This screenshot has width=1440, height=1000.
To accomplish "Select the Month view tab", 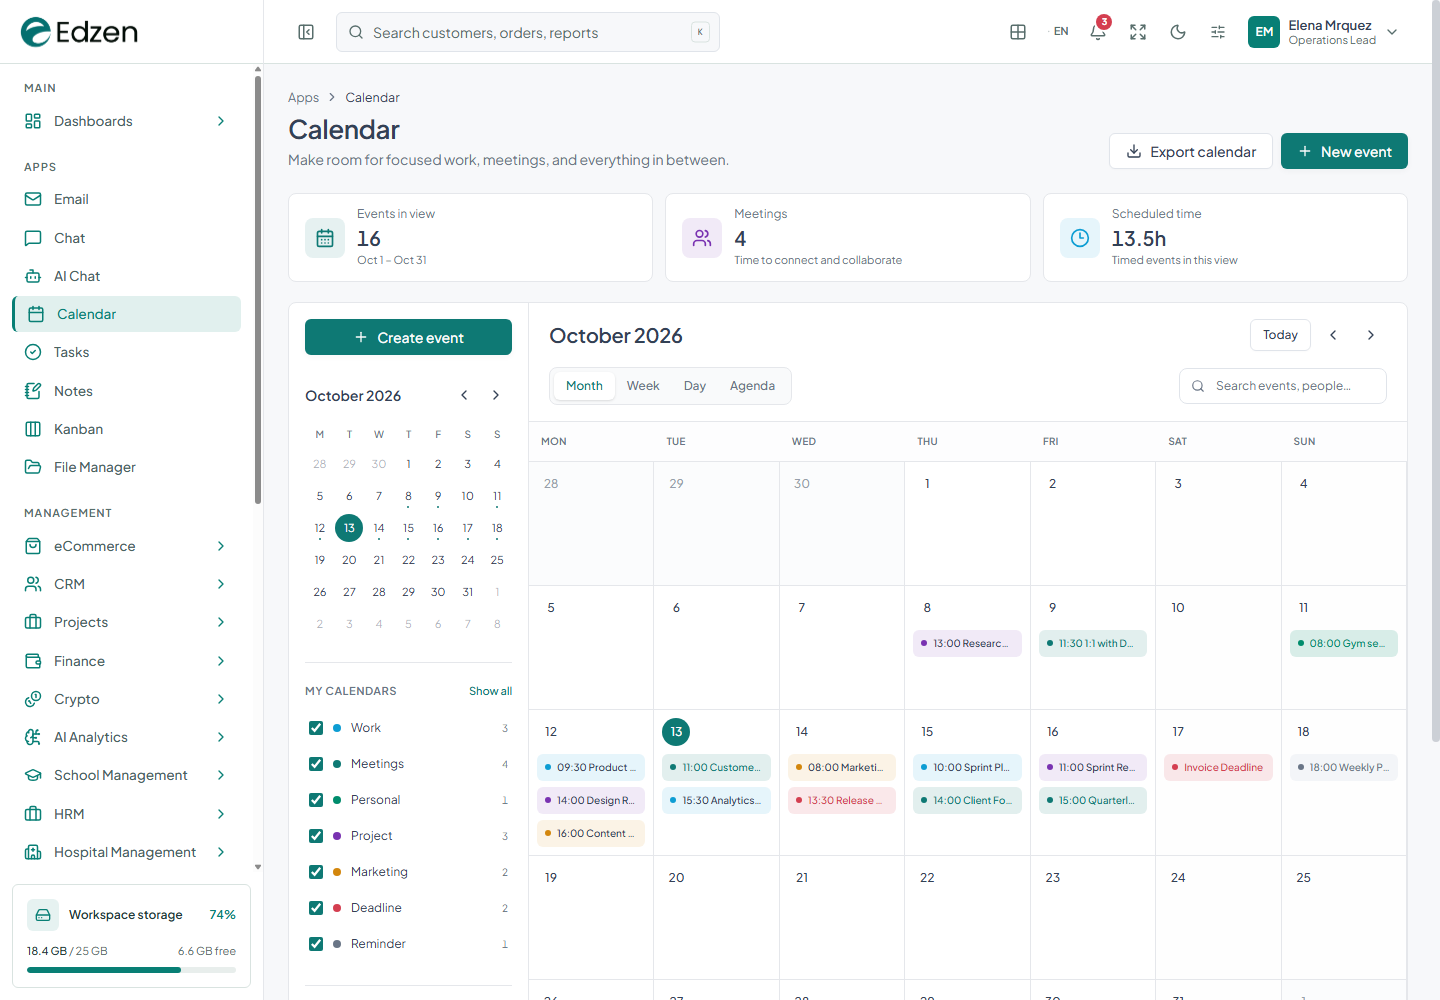I will click(x=584, y=386).
